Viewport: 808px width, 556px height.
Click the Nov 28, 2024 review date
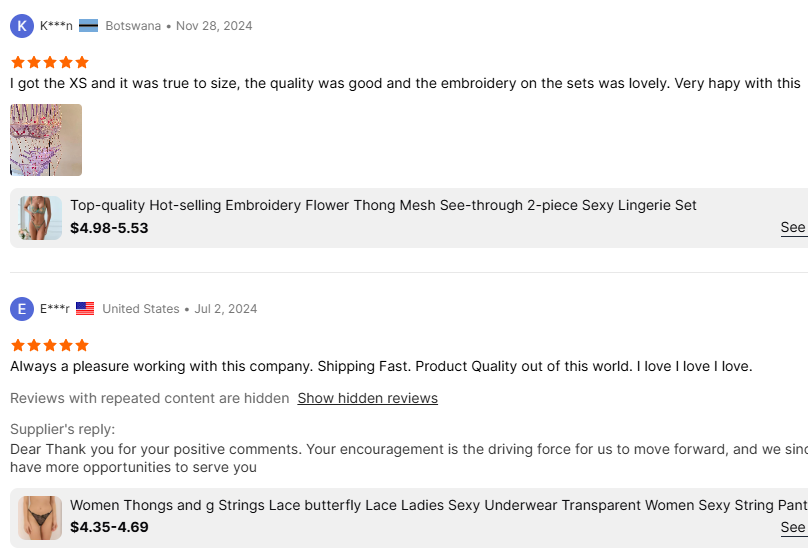pos(214,26)
